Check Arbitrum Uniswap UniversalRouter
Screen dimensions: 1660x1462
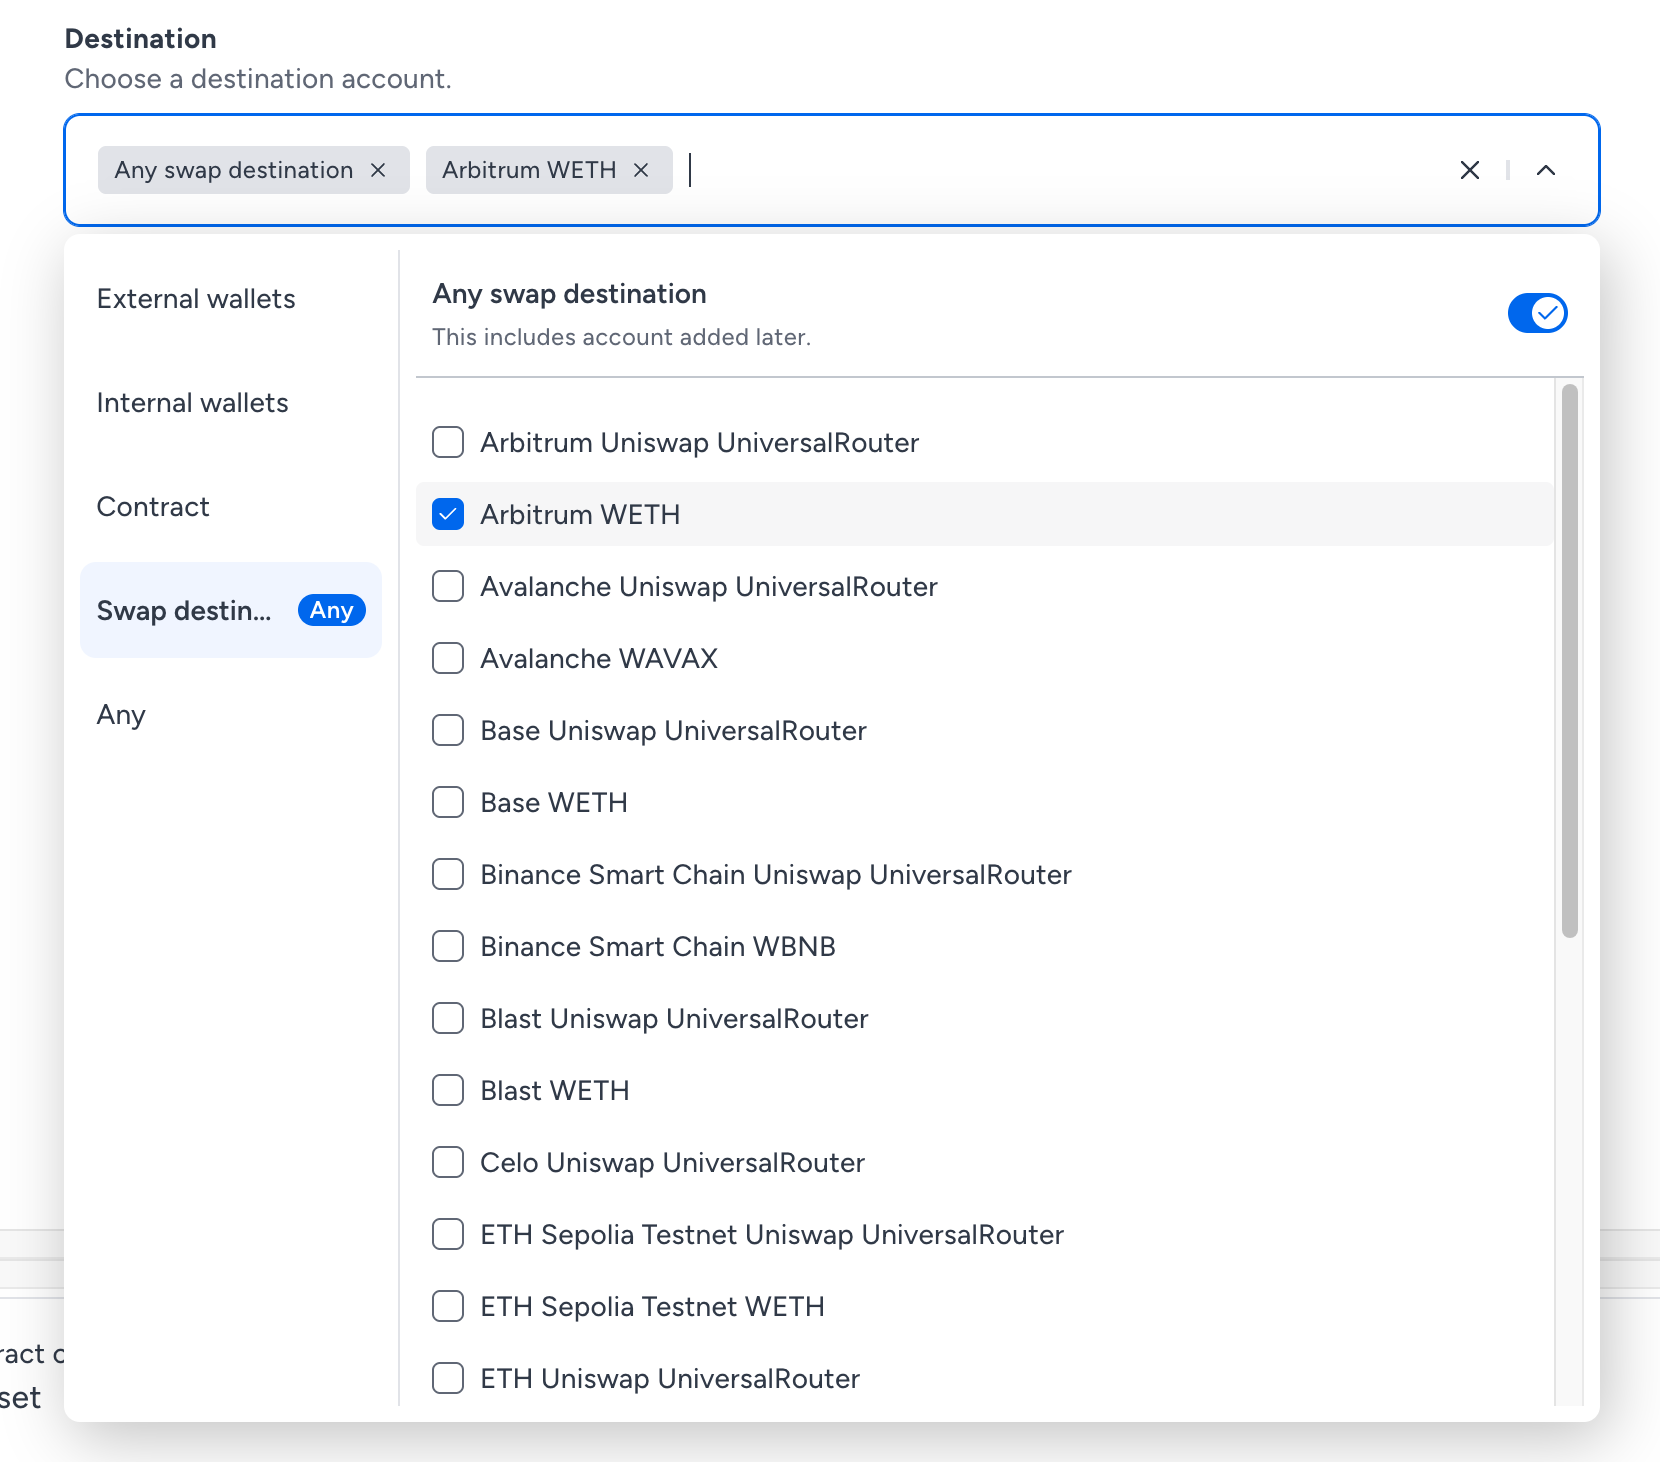(x=448, y=442)
